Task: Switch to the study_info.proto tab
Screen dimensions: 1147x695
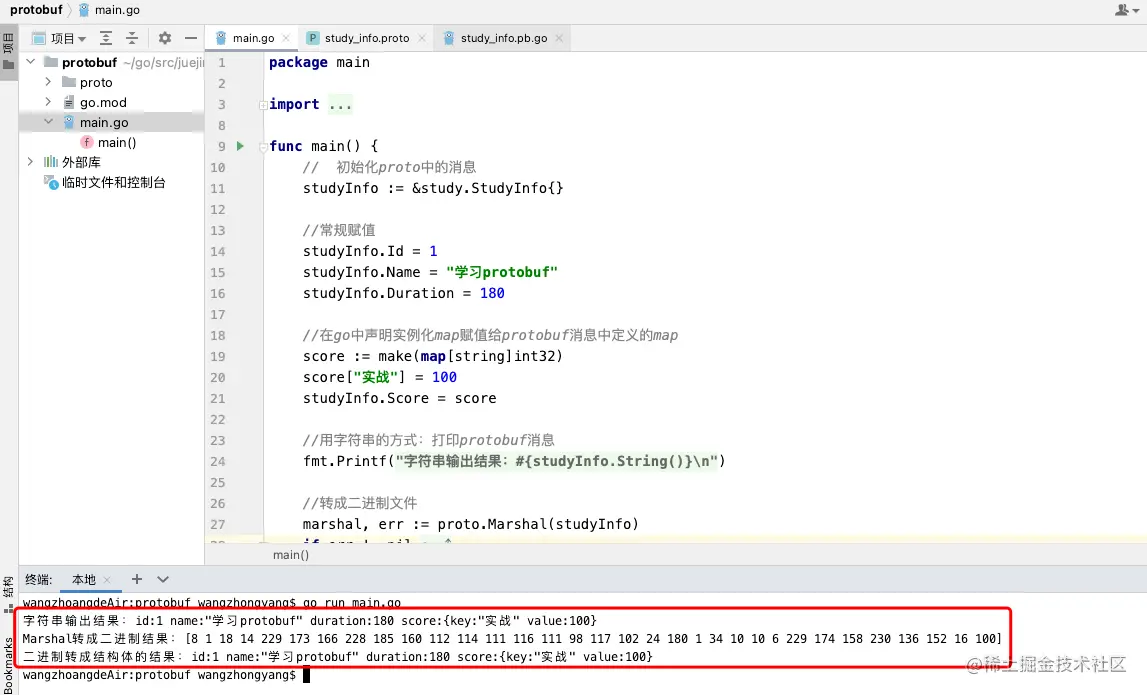Action: (366, 38)
